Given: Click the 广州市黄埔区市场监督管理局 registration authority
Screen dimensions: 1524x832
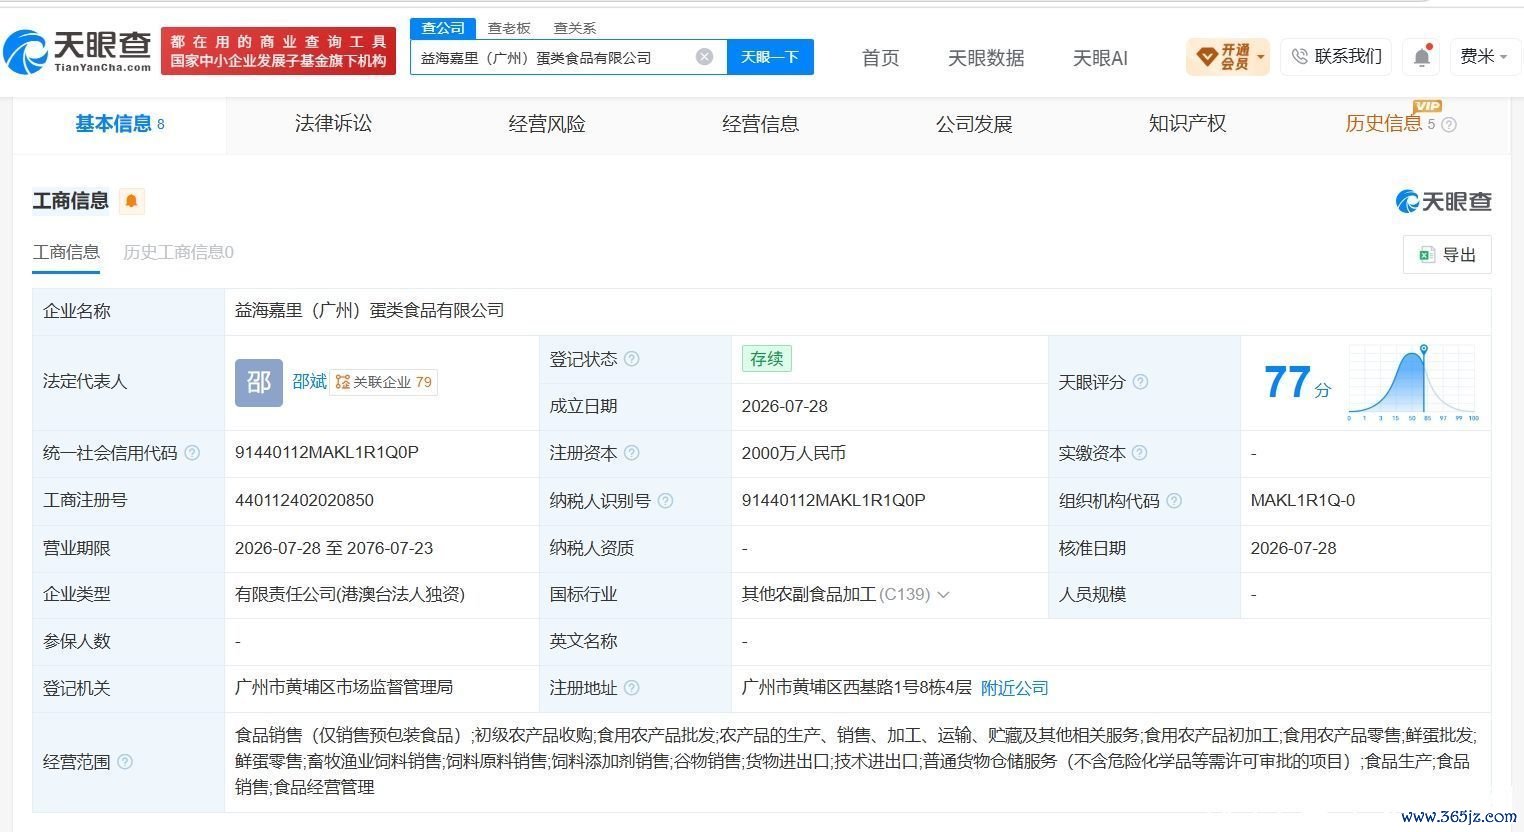Looking at the screenshot, I should pyautogui.click(x=344, y=688).
